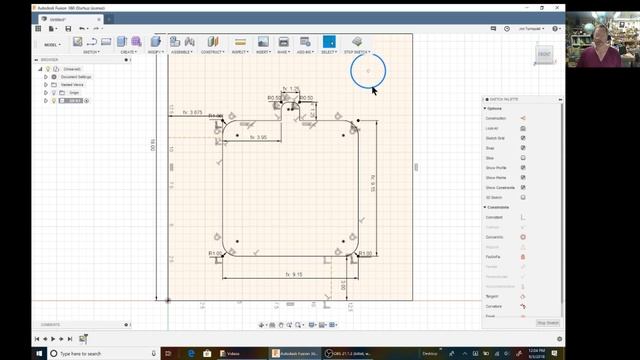Click the Save icon in quick access bar
Screen dimensions: 640x360
click(68, 29)
